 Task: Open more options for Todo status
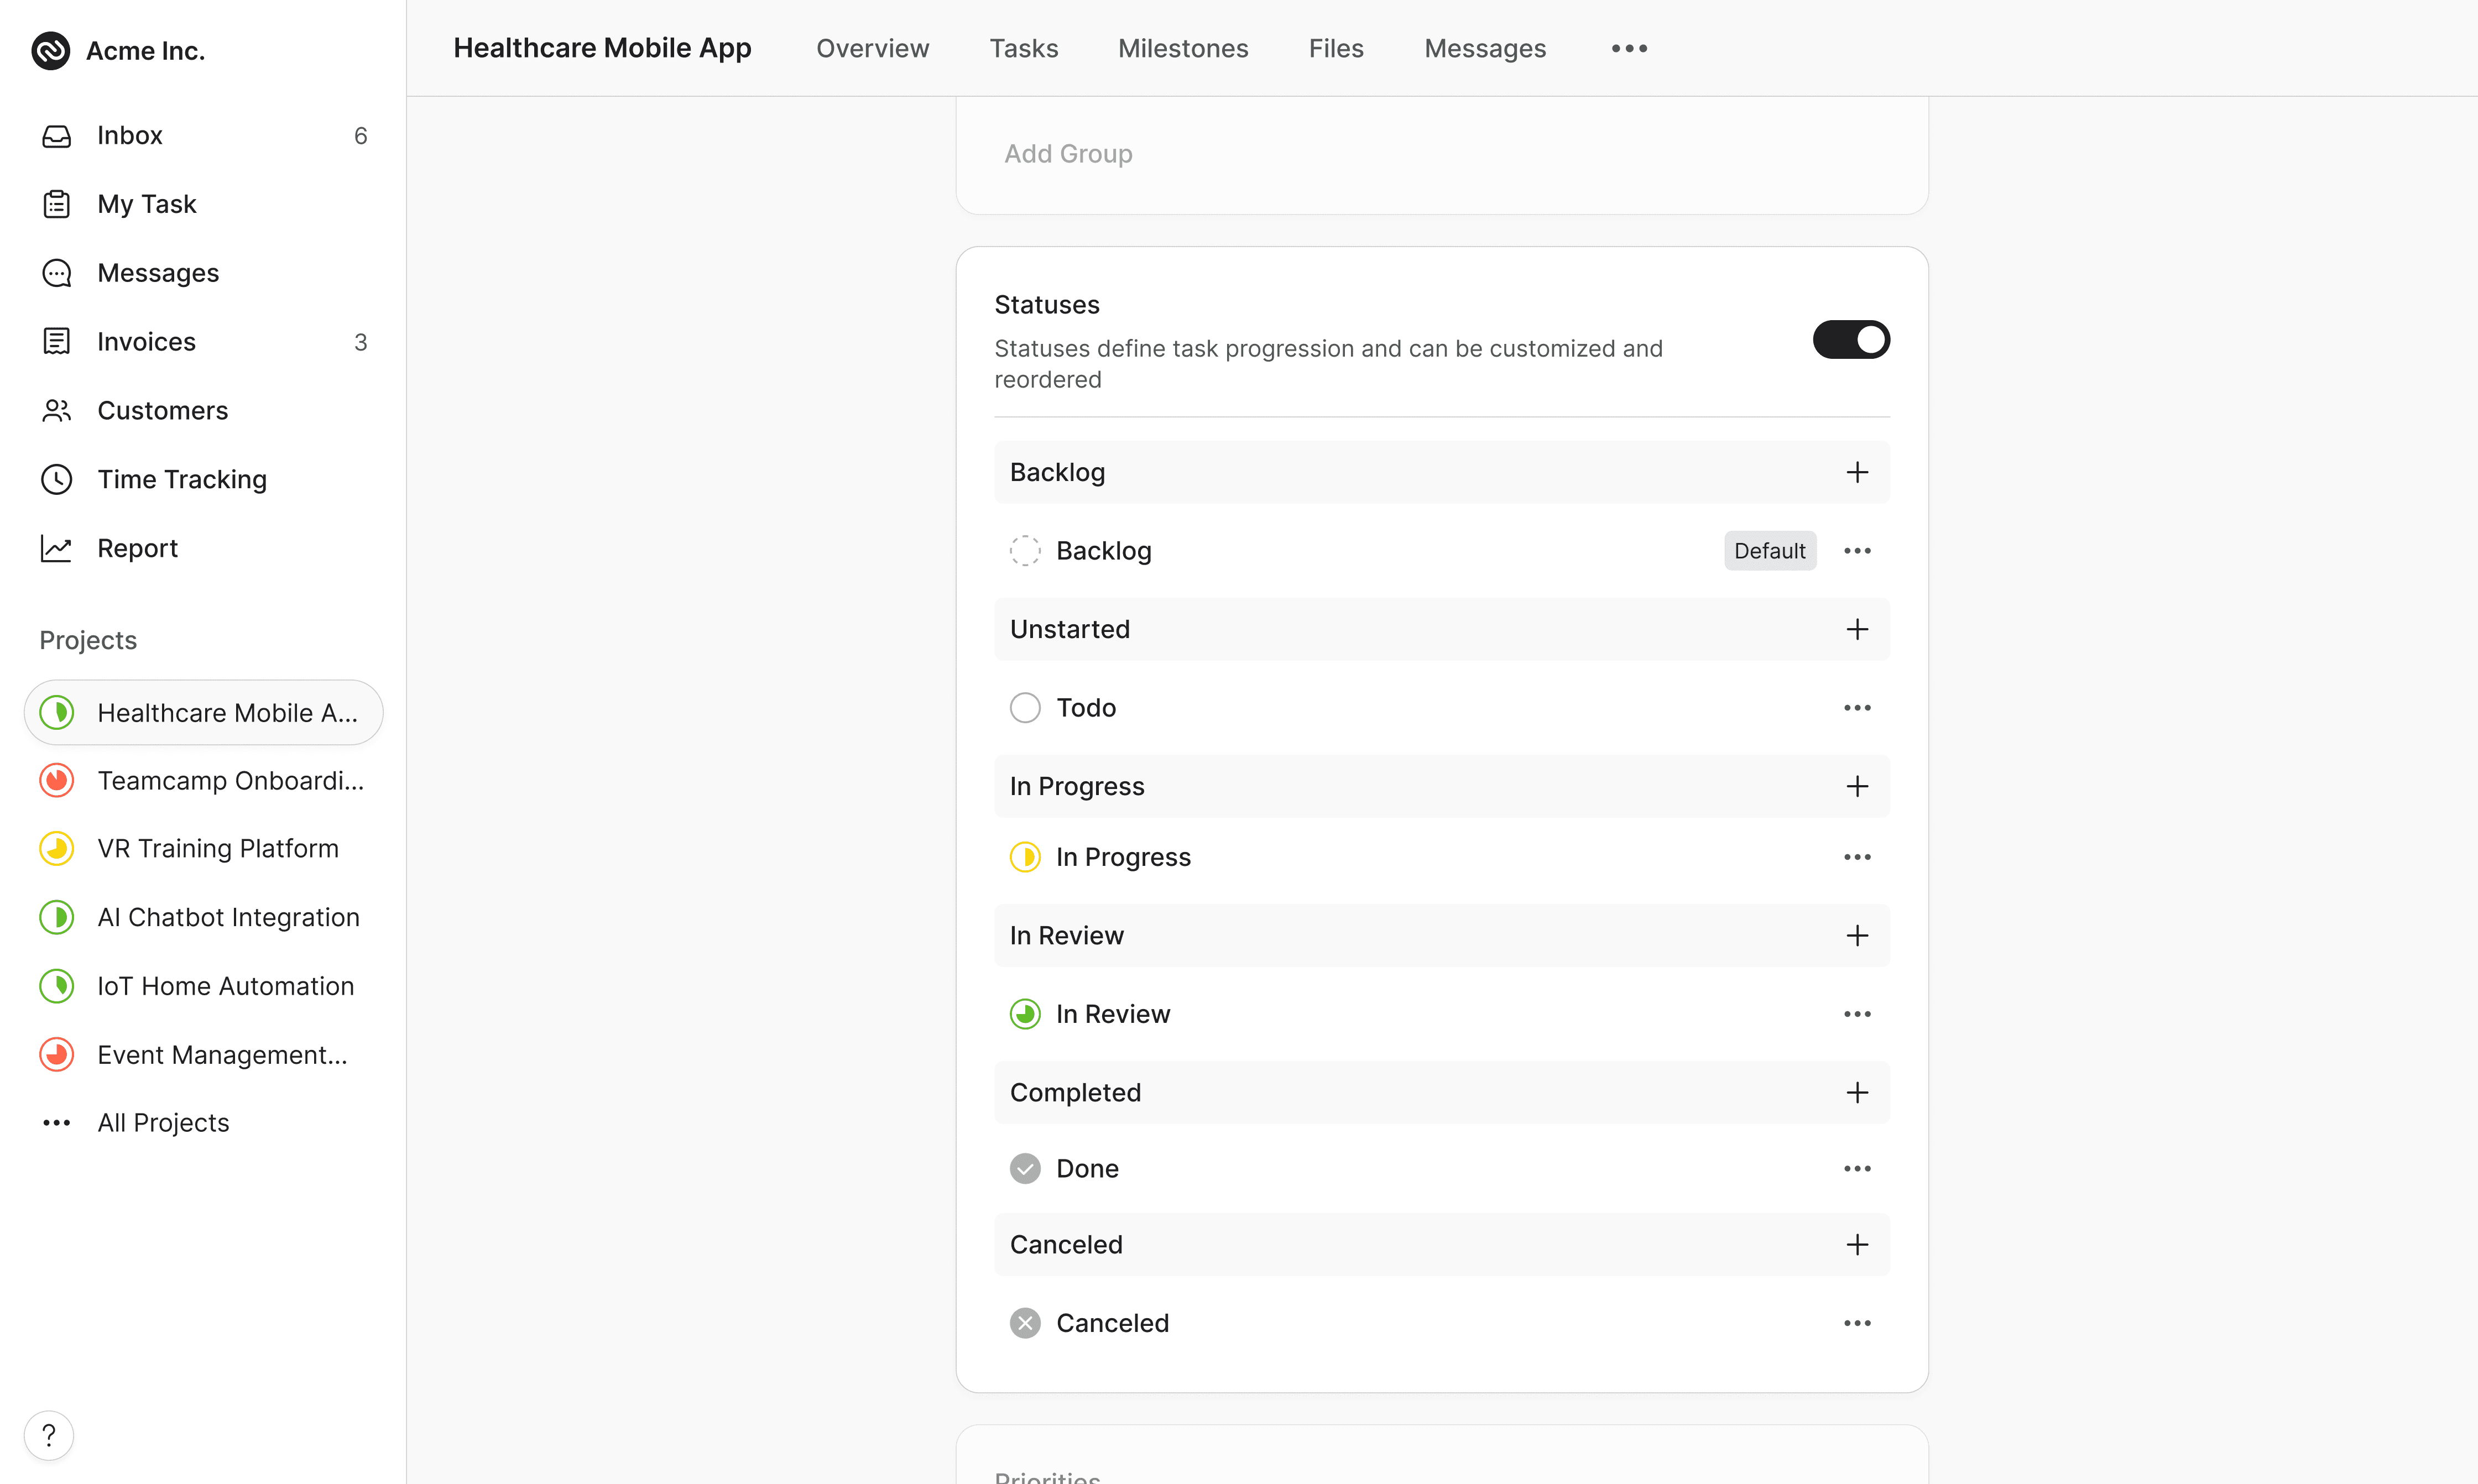[x=1857, y=708]
